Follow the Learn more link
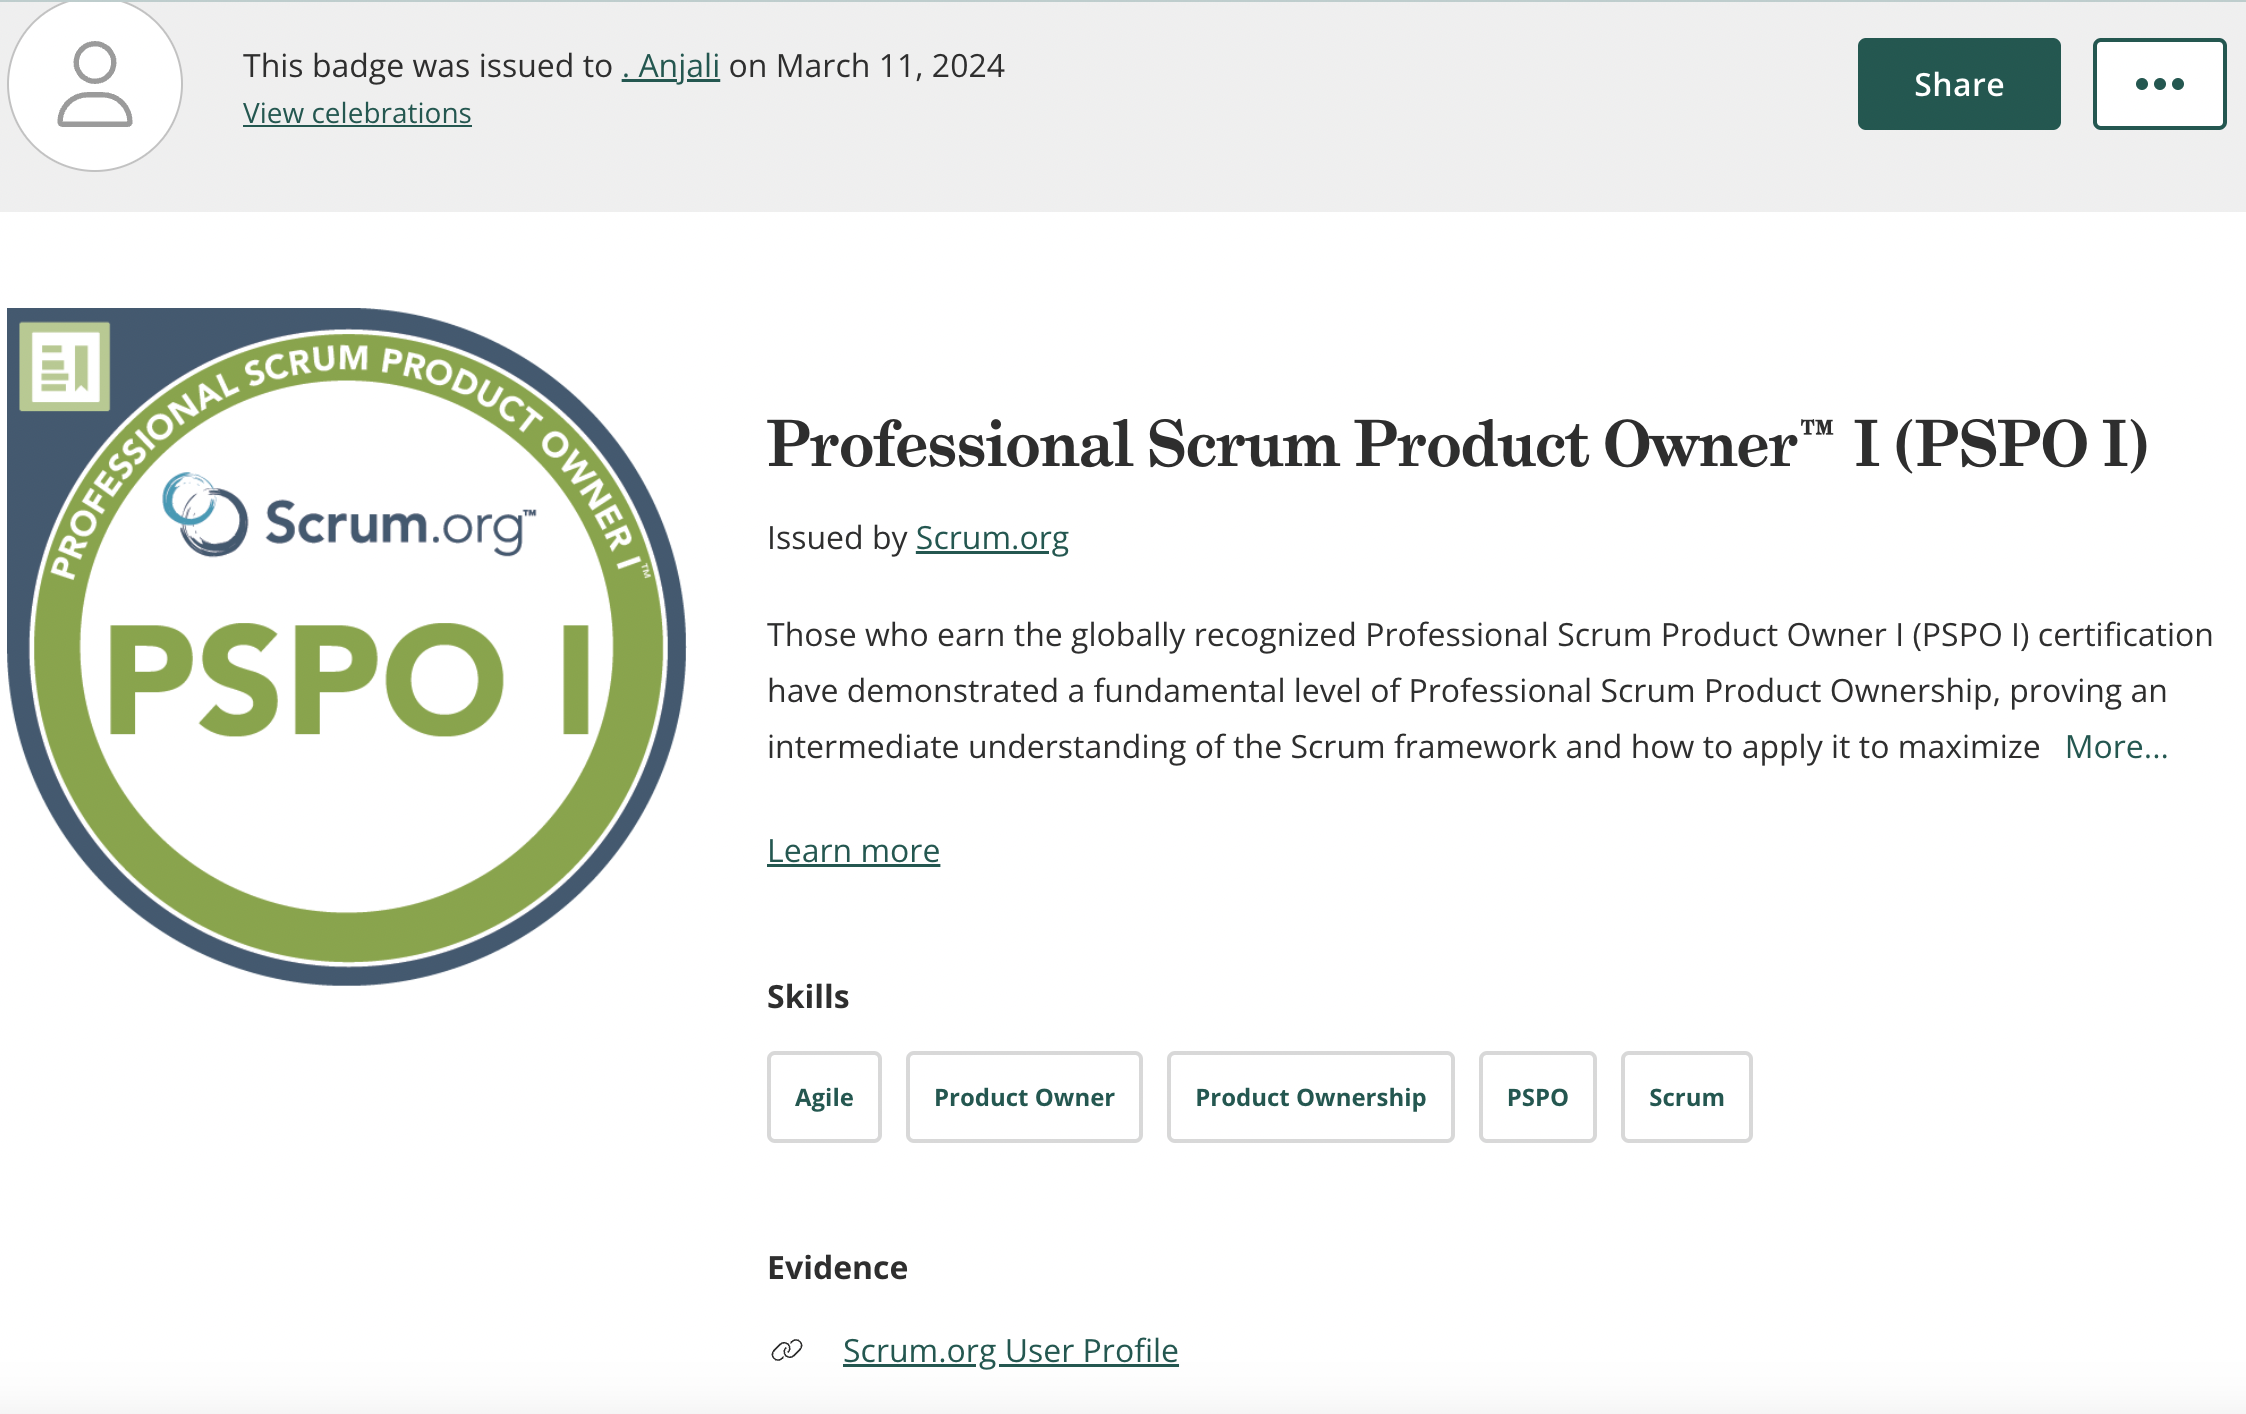 853,851
